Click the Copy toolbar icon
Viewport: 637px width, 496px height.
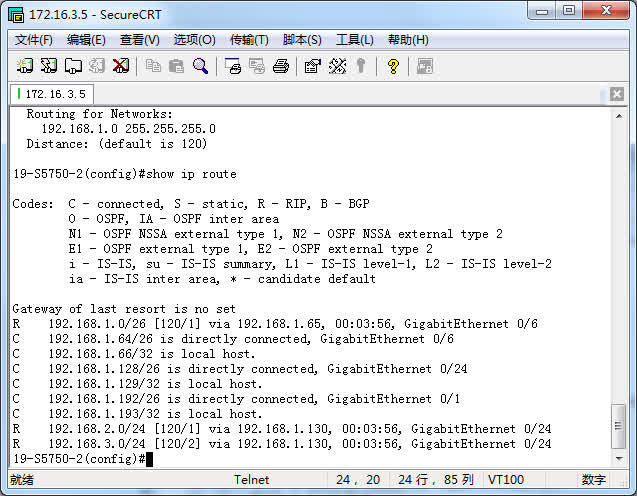pyautogui.click(x=153, y=66)
